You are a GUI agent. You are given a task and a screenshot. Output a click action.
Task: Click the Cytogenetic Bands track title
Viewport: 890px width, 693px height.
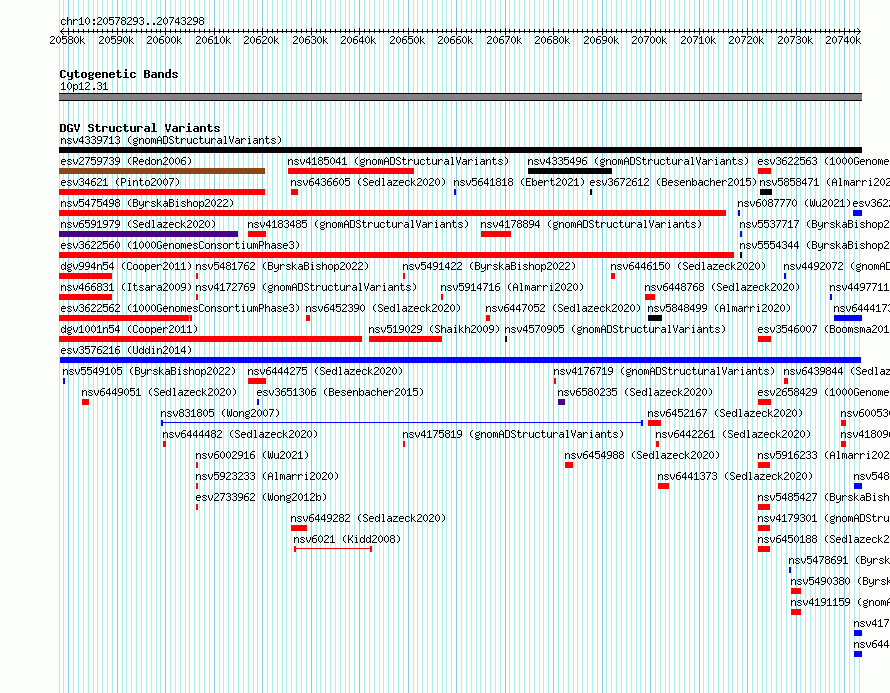coord(119,74)
